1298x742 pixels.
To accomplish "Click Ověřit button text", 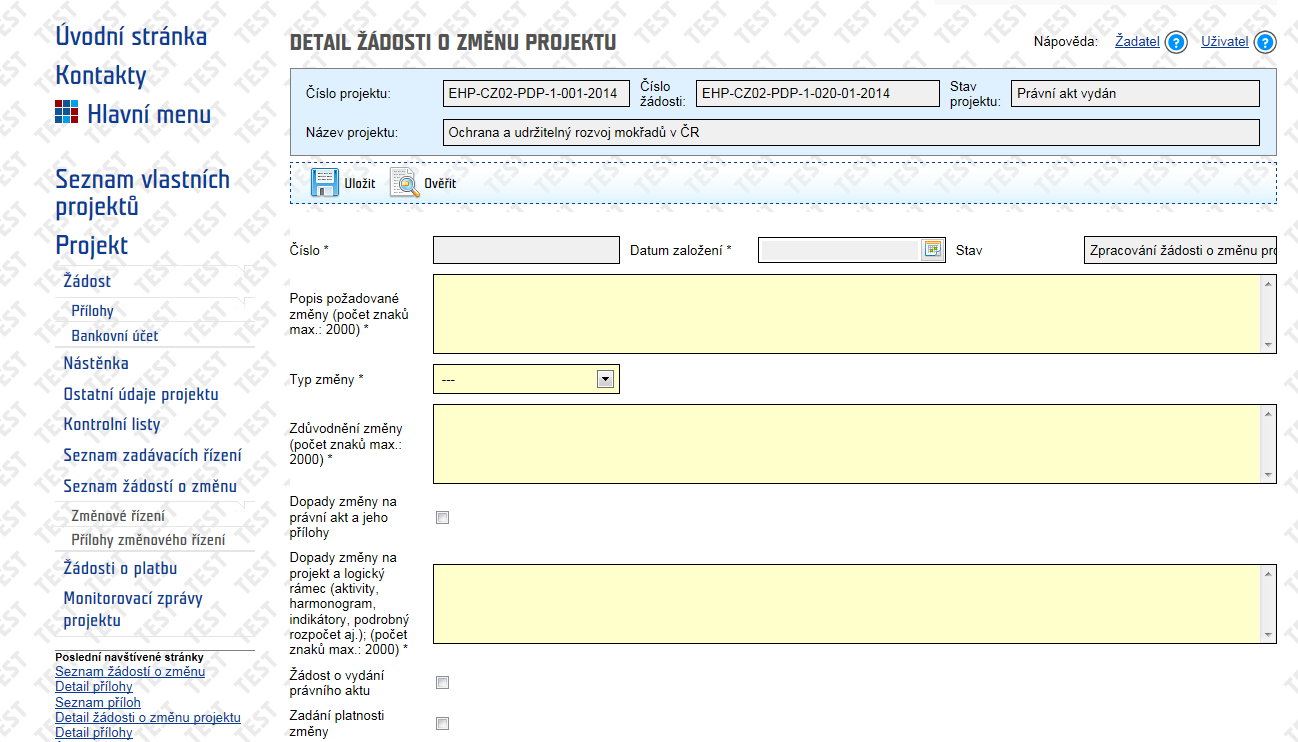I will [x=440, y=184].
